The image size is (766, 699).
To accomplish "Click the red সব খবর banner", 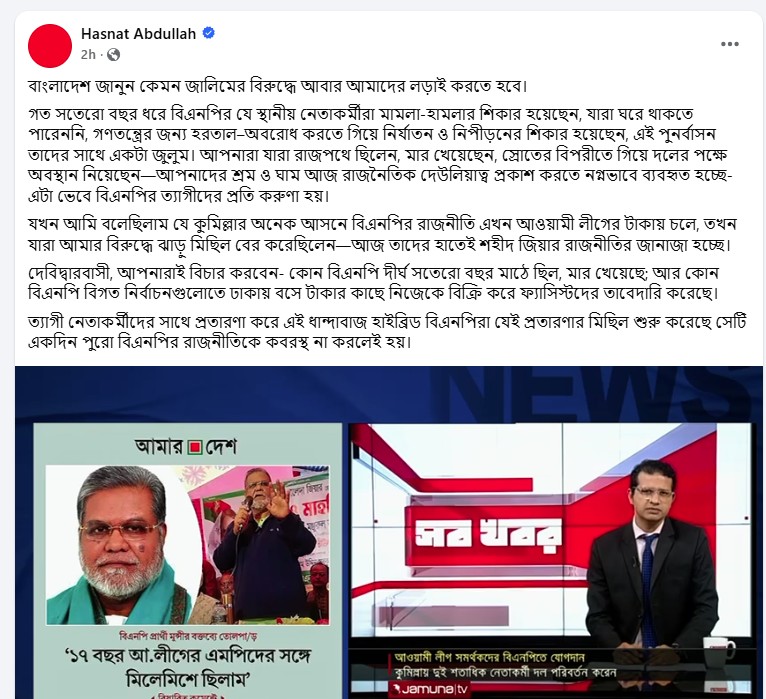I will [489, 534].
